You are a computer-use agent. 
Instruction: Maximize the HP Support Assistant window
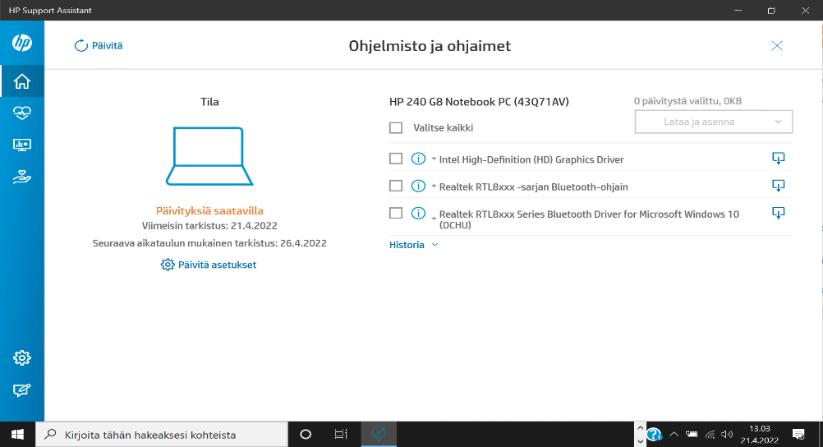[771, 10]
